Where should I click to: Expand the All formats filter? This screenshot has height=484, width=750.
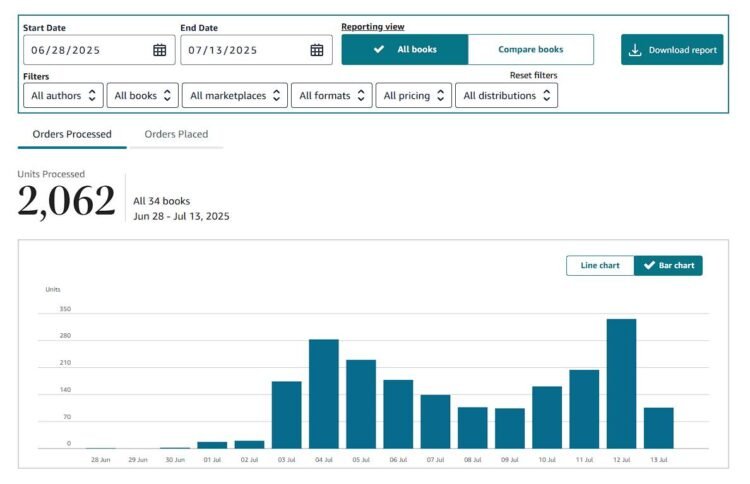click(x=331, y=96)
